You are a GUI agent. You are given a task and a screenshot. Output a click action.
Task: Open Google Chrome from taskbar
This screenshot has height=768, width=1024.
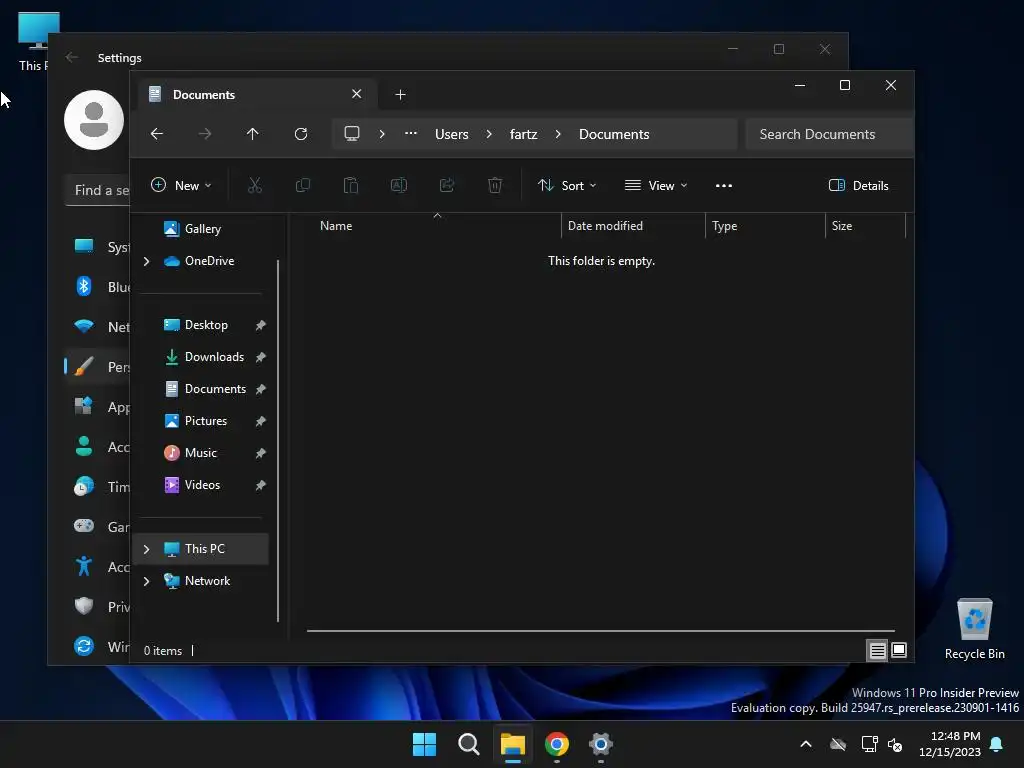point(556,744)
